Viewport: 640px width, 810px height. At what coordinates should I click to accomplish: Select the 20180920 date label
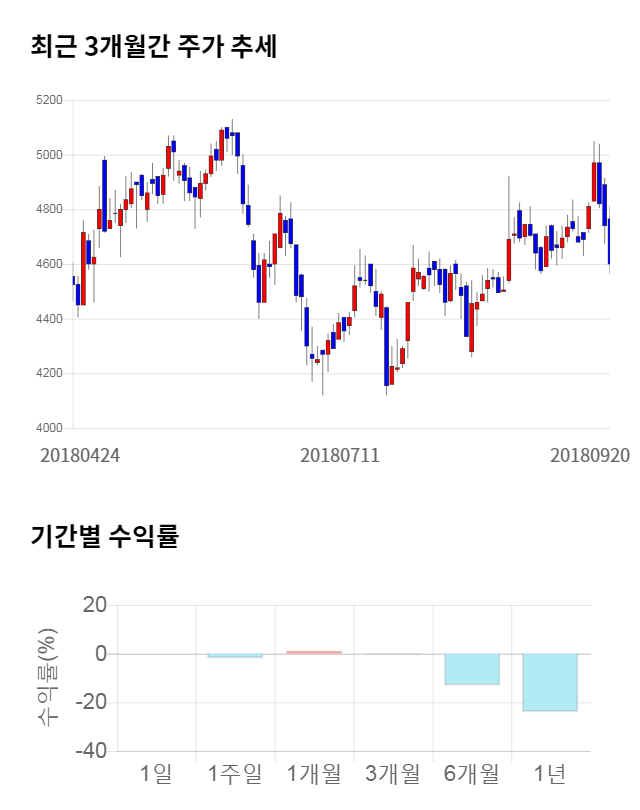click(590, 455)
